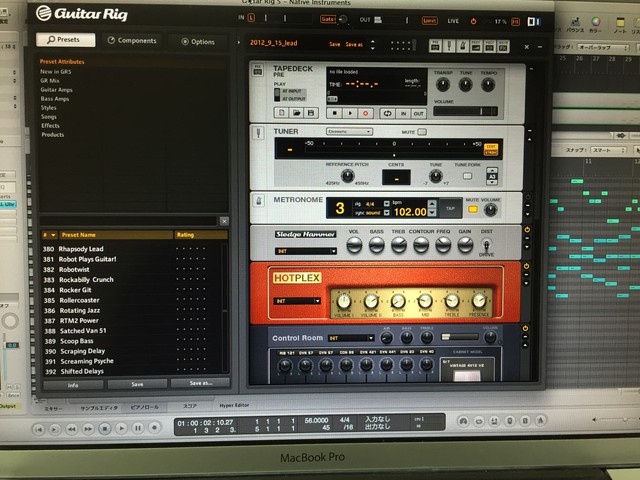Start Tapedeck playback with play icon
This screenshot has height=480, width=640.
tap(350, 113)
